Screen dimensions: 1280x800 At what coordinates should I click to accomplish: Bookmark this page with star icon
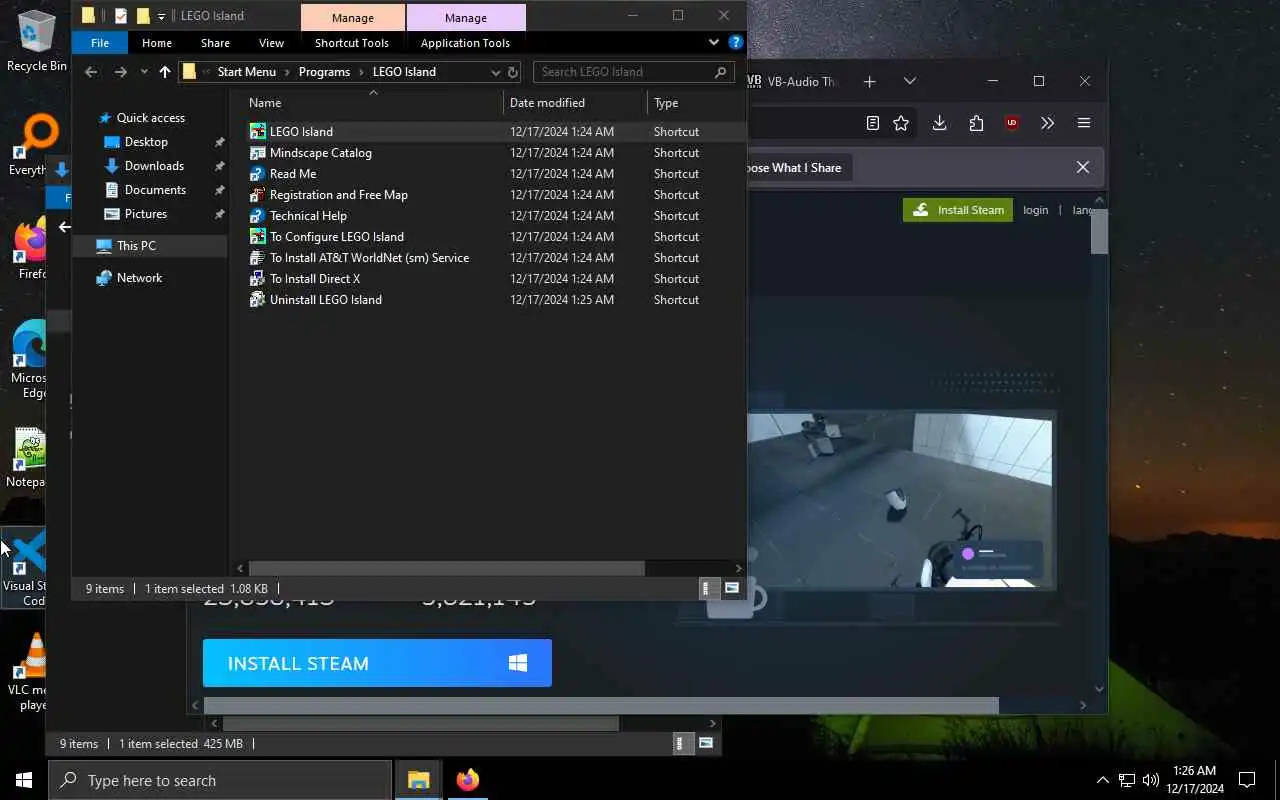tap(901, 123)
